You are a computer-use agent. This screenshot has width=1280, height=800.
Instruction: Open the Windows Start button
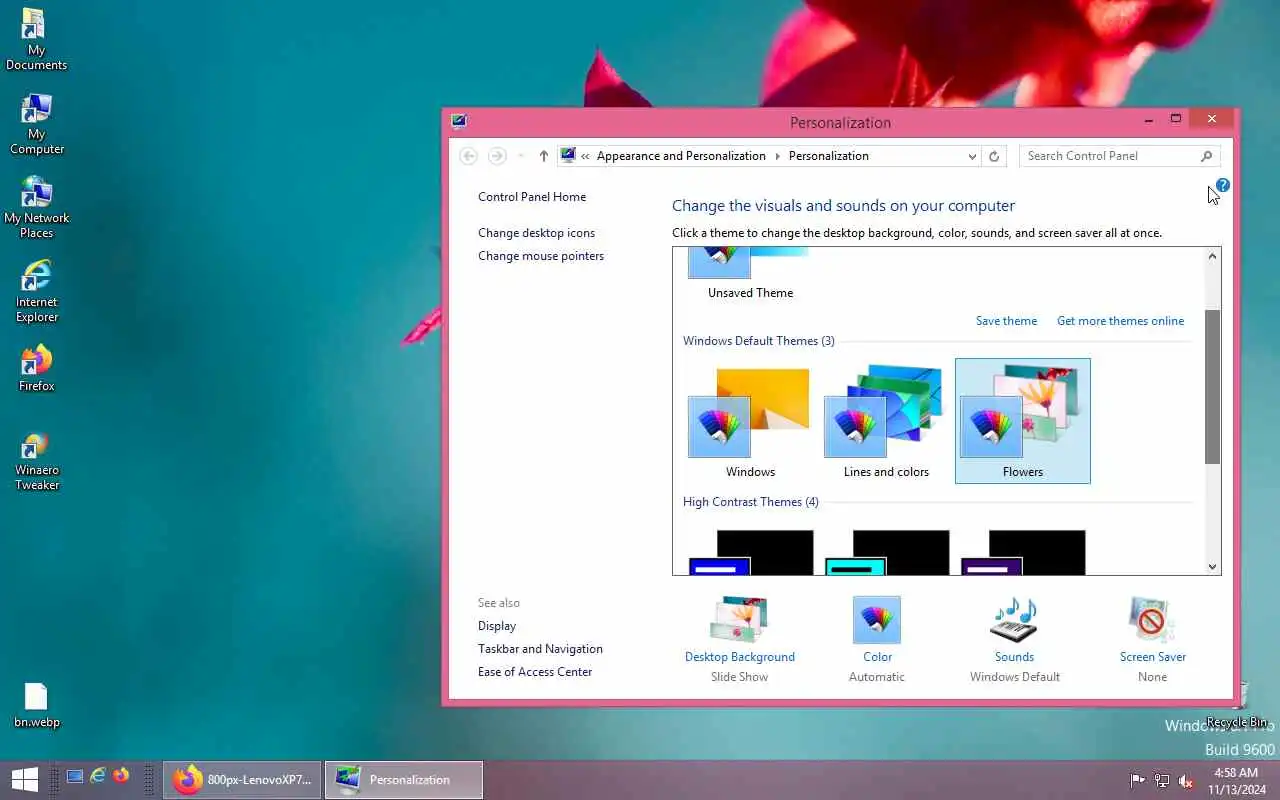[24, 779]
